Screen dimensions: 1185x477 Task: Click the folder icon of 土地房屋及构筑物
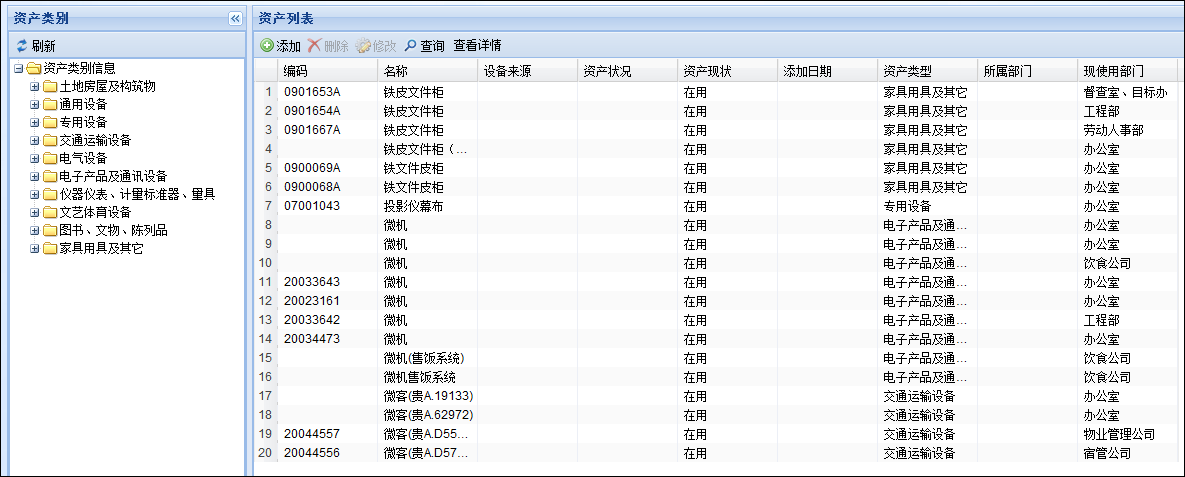click(50, 86)
